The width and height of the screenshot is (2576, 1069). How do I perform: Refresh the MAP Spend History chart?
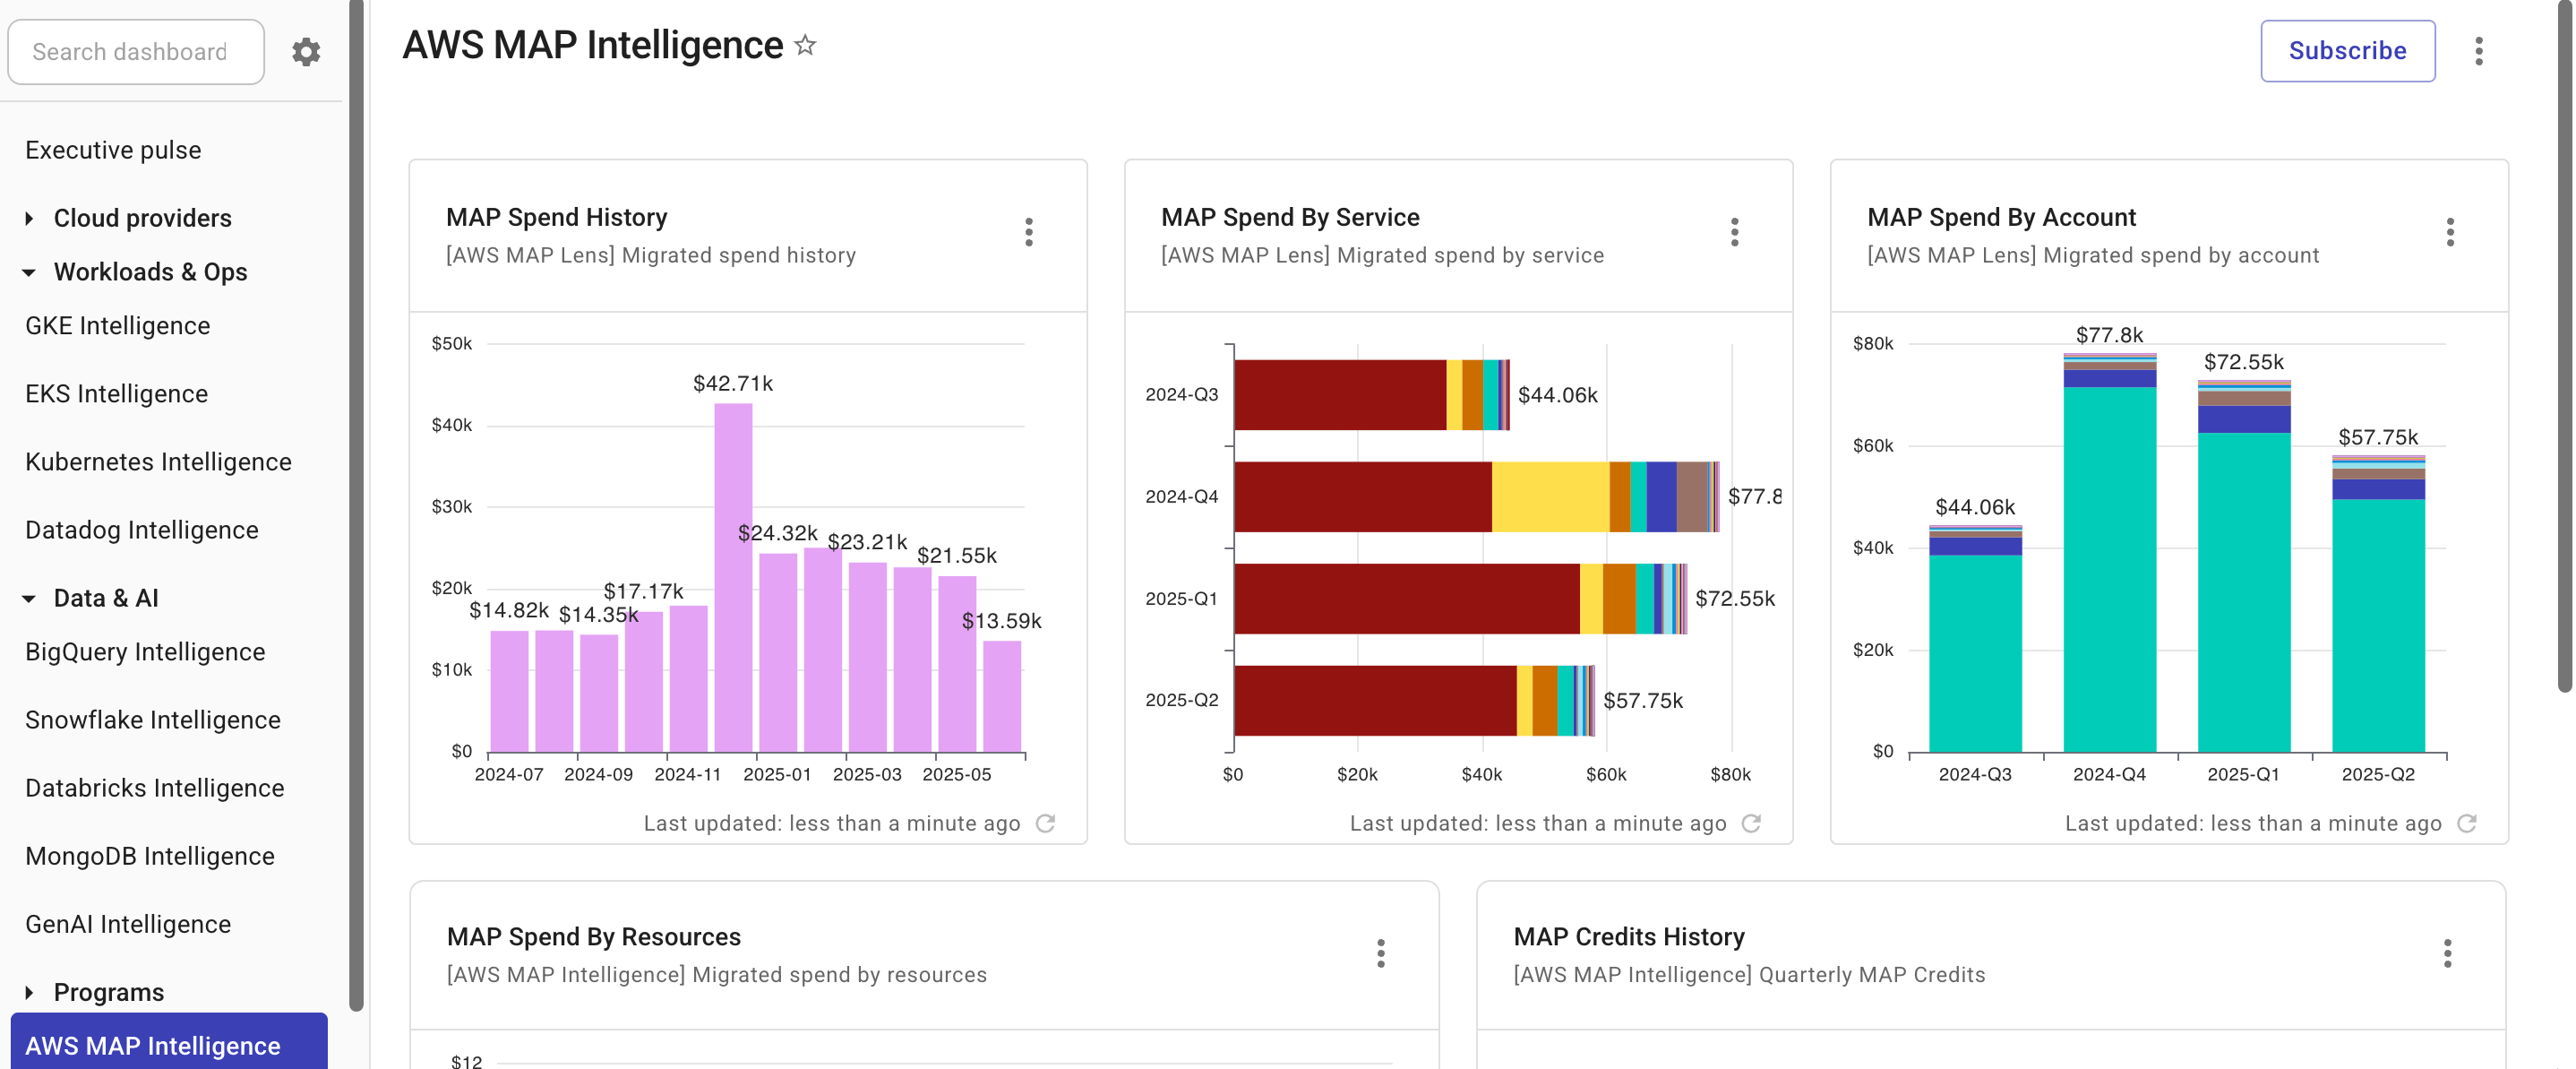(x=1045, y=823)
